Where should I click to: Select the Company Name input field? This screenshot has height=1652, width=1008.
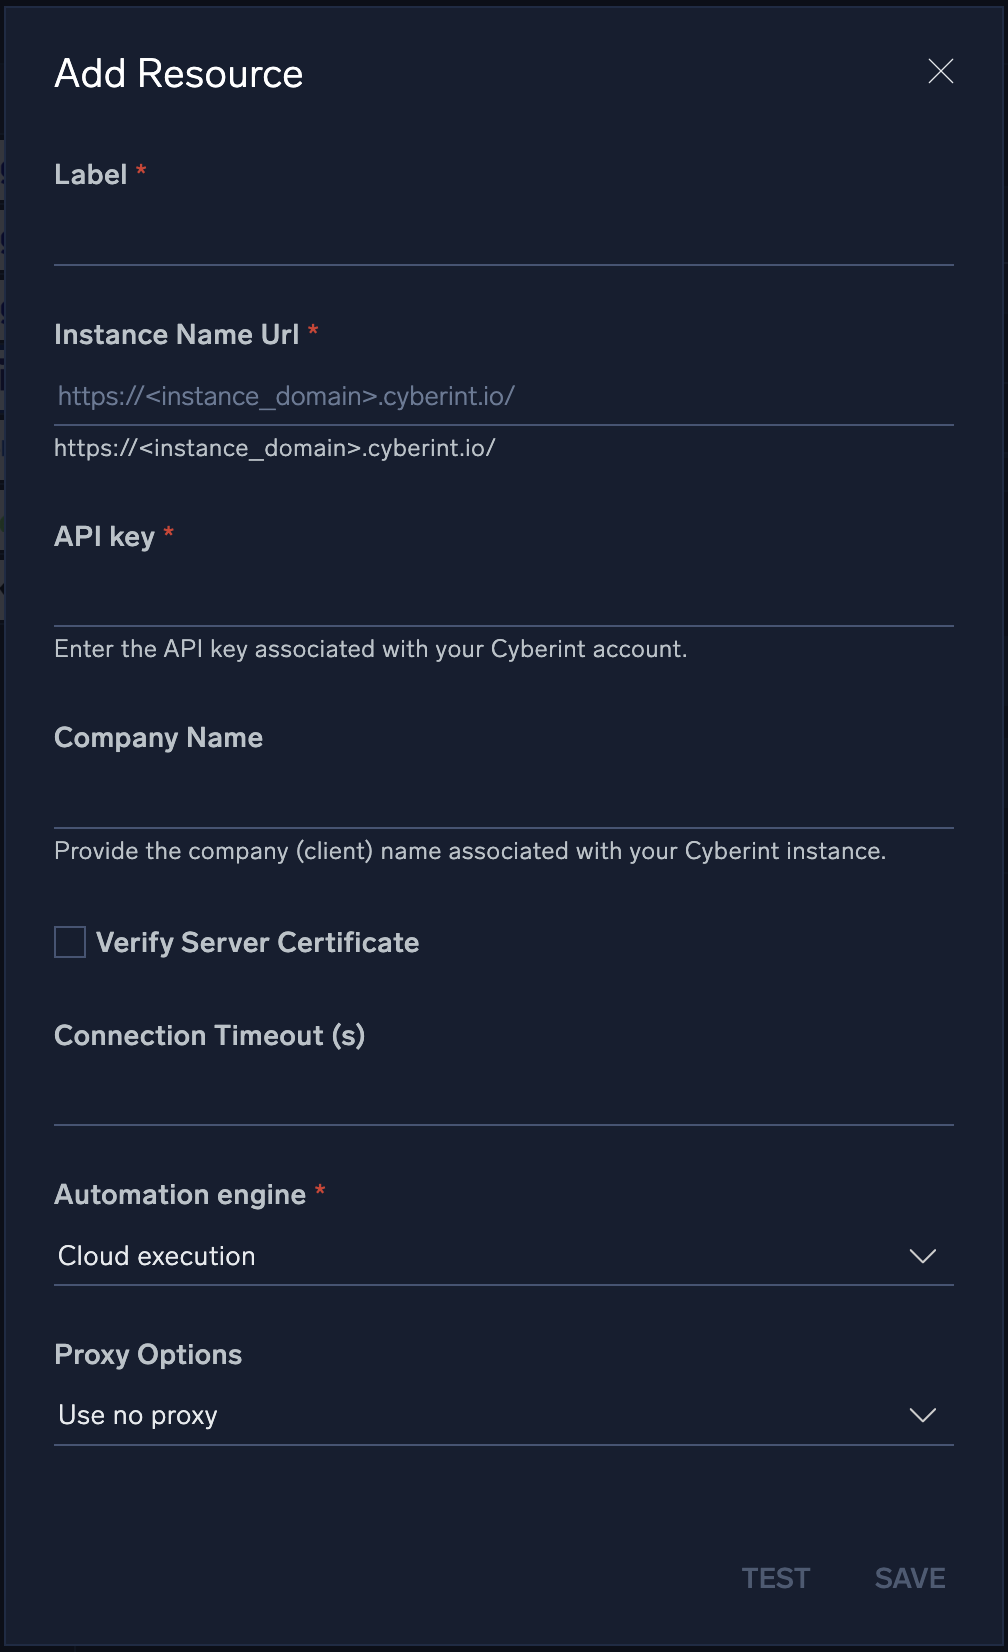pos(503,800)
